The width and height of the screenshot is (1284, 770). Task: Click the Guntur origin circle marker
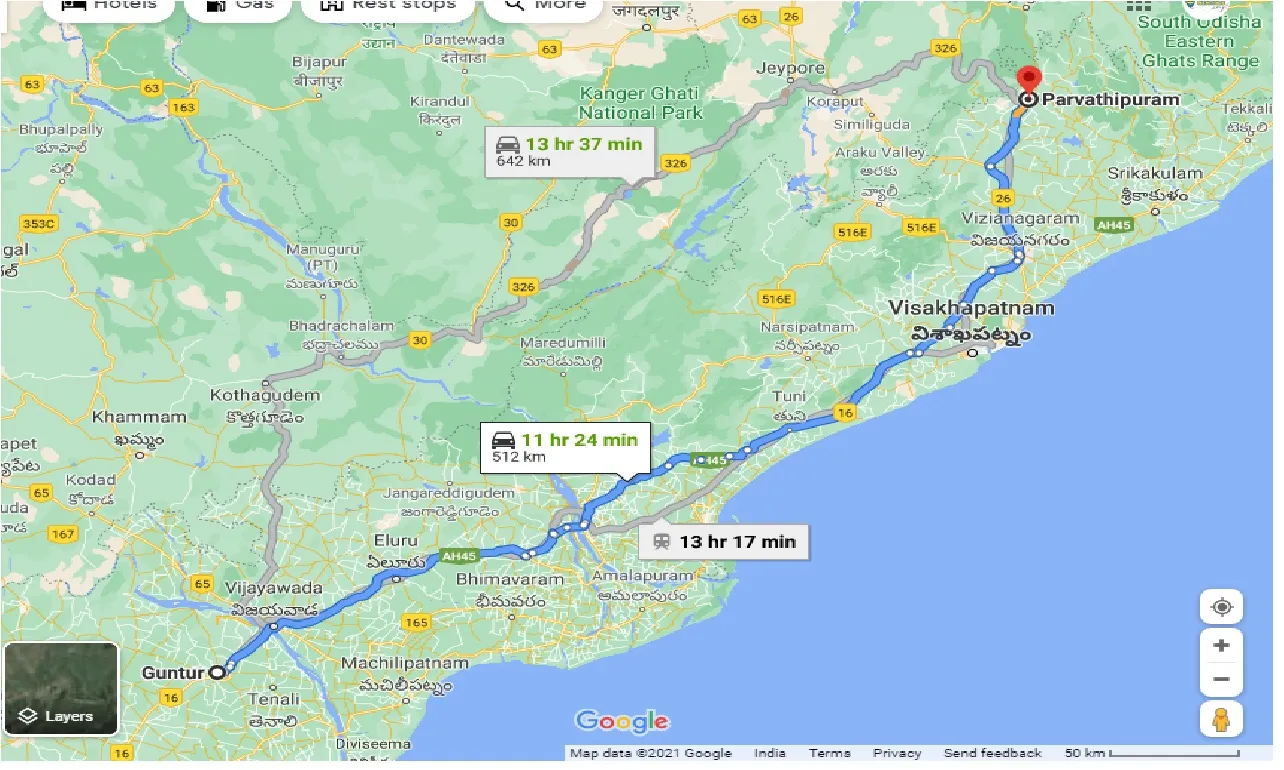[216, 673]
